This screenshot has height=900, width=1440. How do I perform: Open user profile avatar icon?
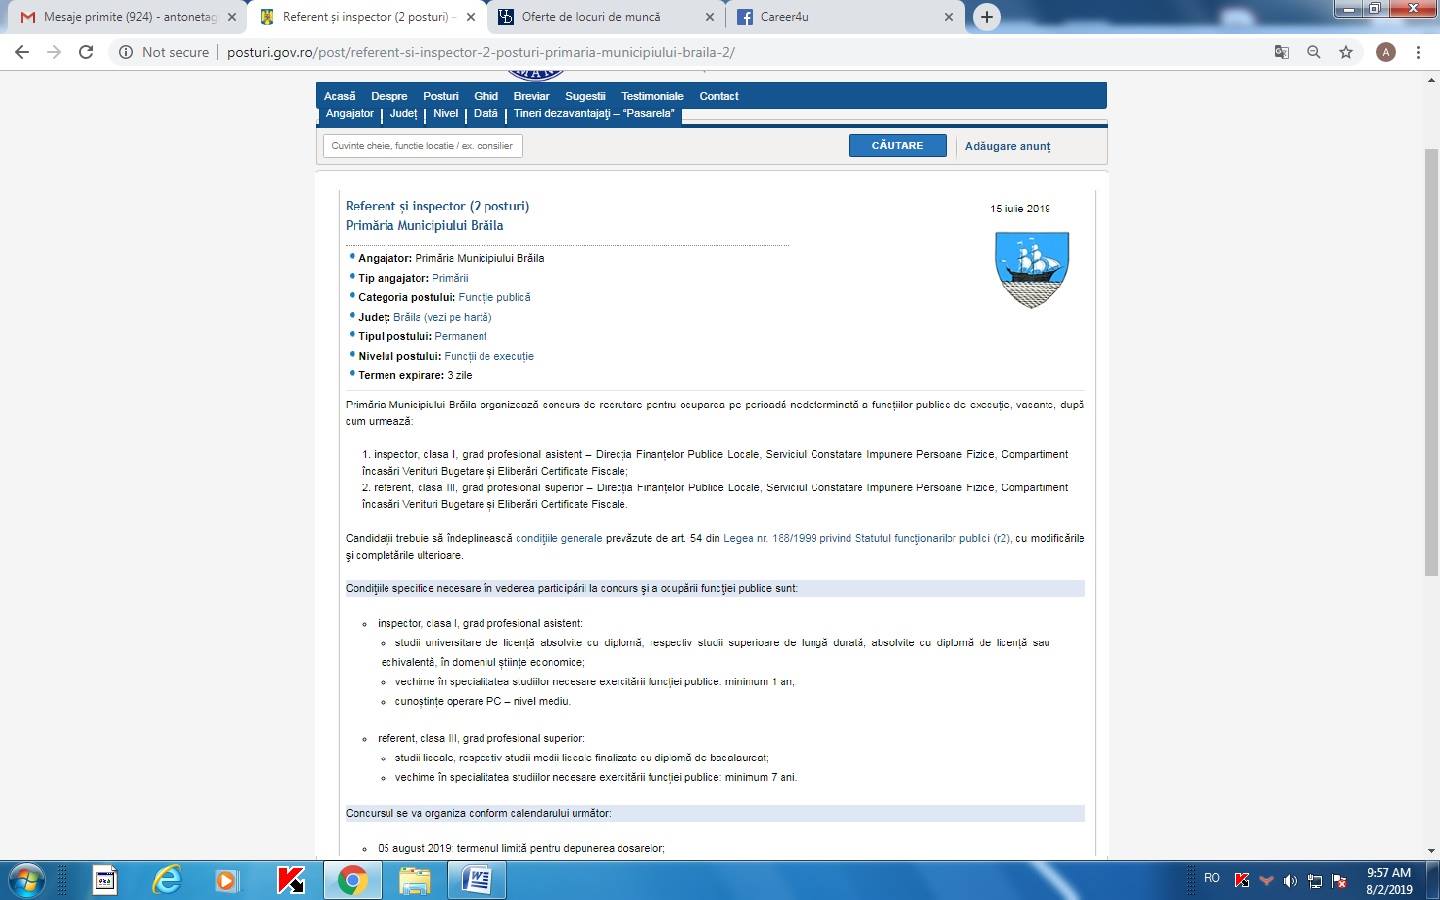click(1386, 52)
